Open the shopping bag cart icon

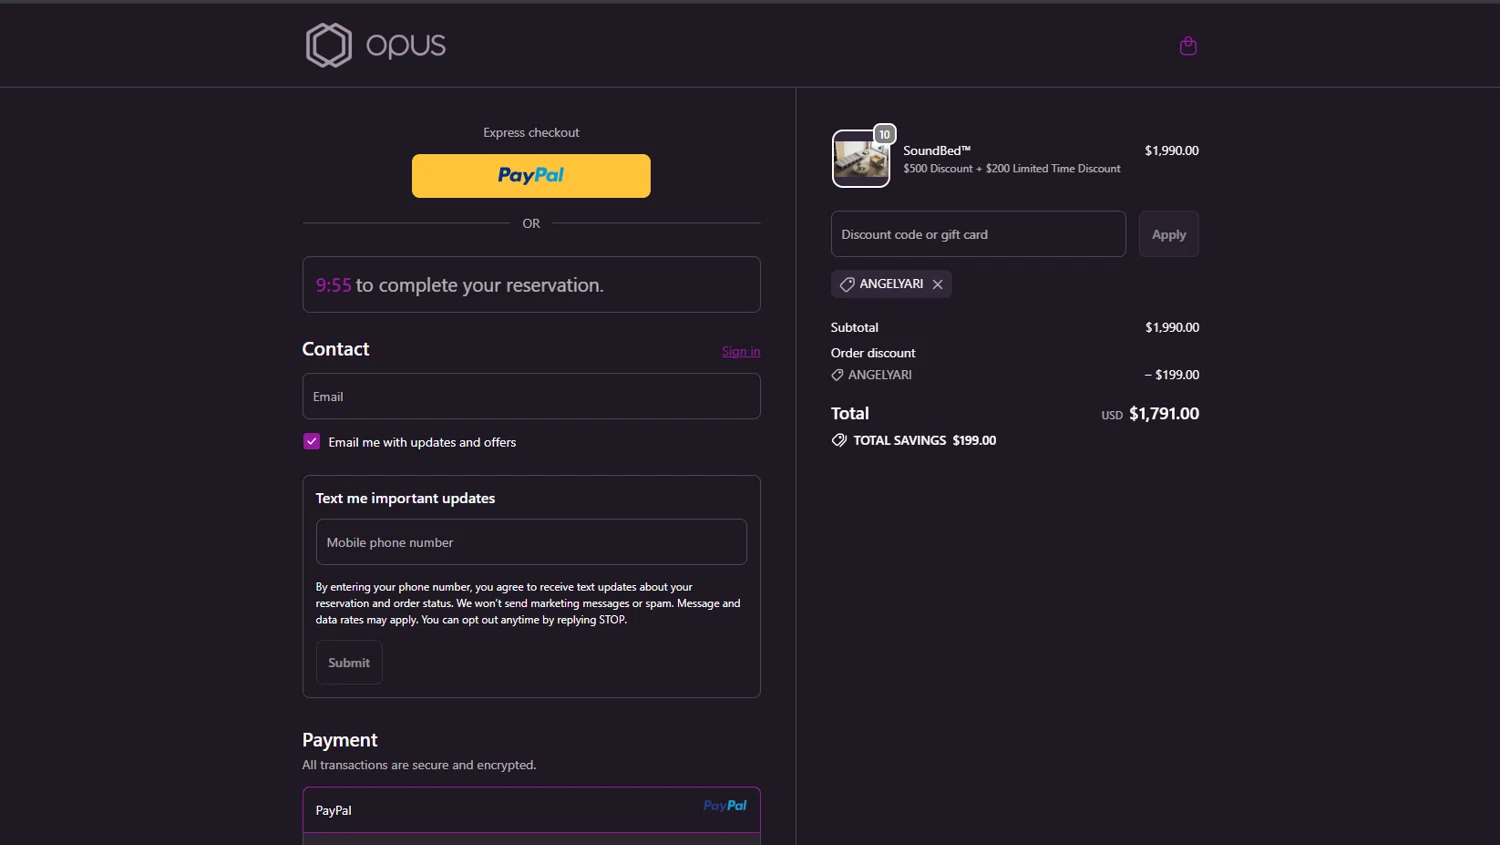click(x=1188, y=46)
